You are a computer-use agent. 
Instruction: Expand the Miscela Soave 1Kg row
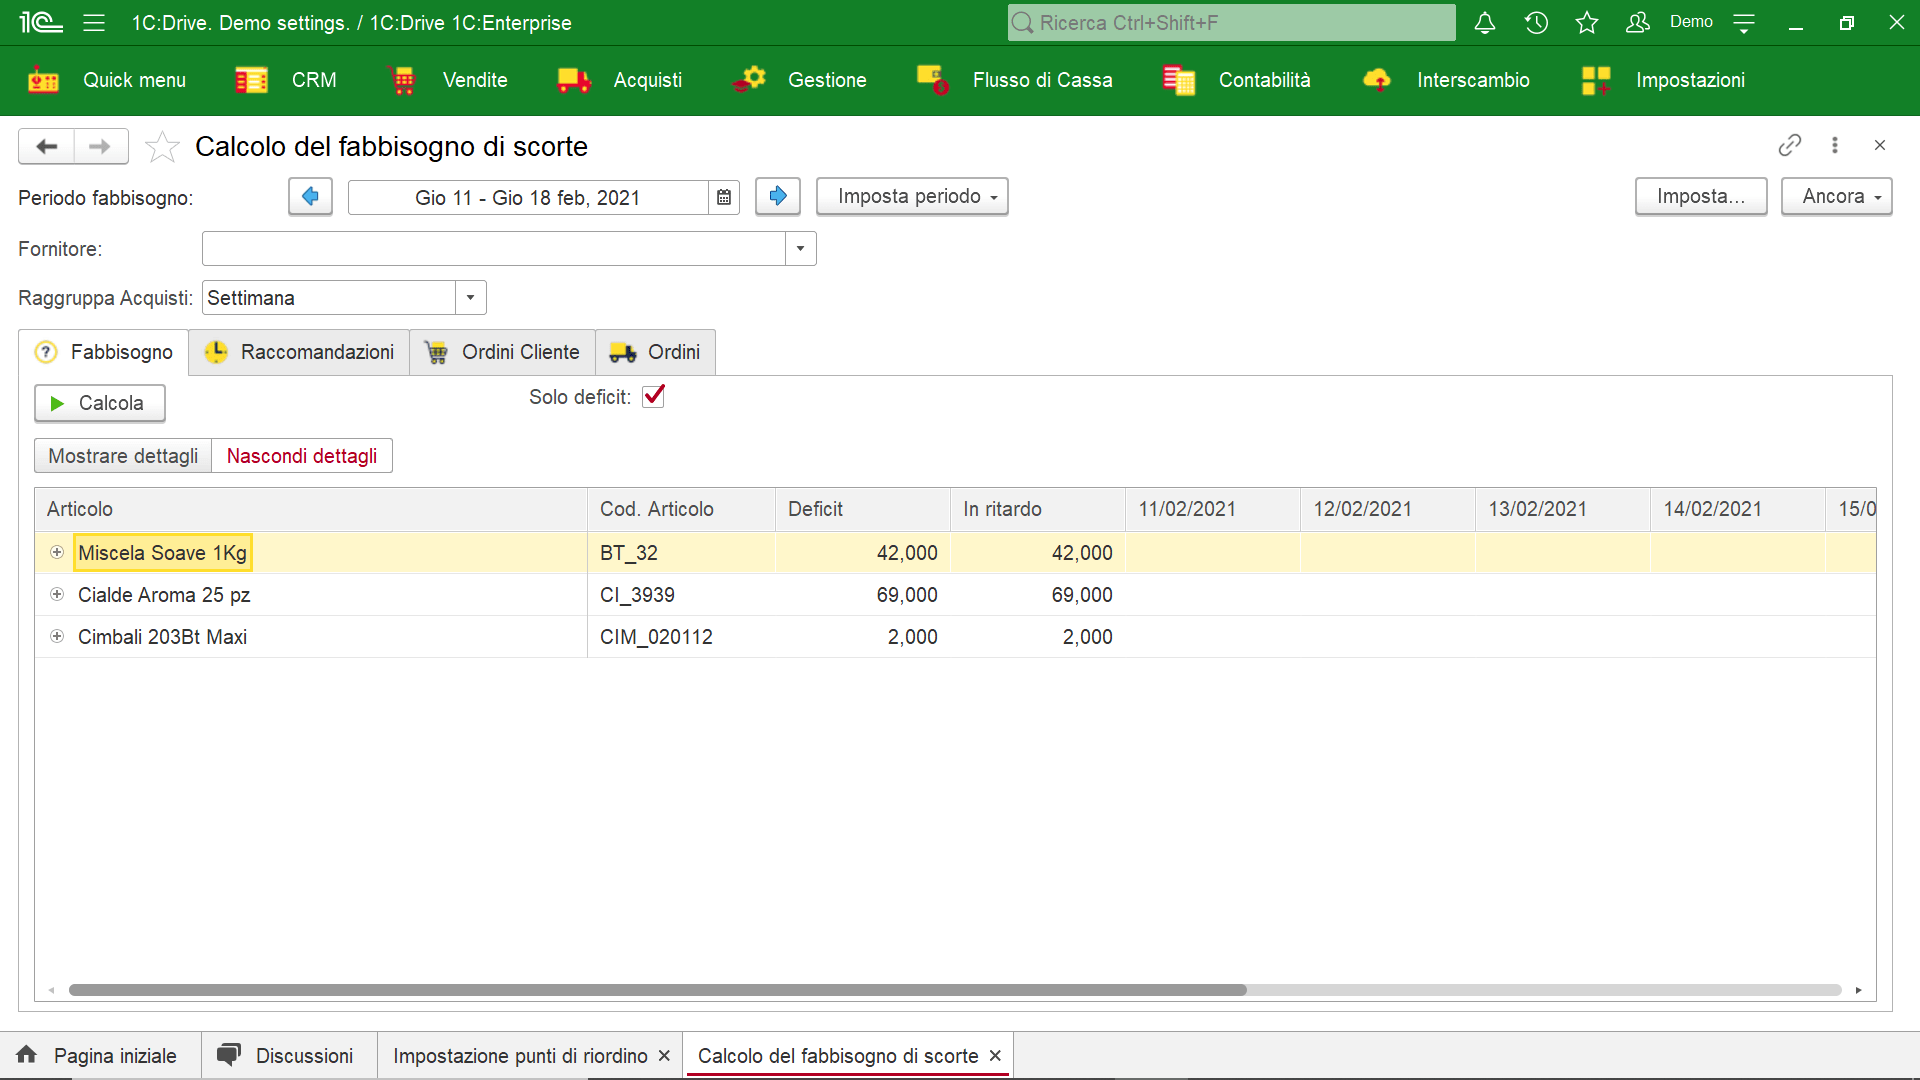tap(57, 552)
